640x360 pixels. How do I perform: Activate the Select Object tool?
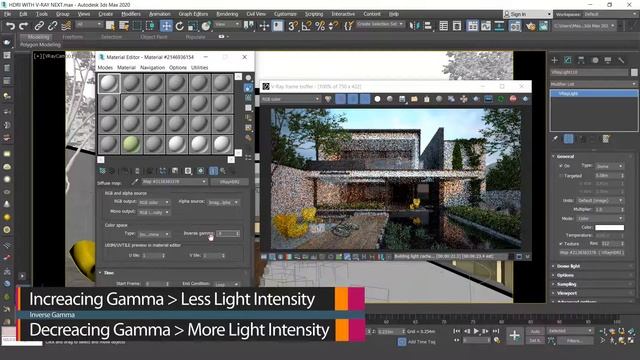110,26
